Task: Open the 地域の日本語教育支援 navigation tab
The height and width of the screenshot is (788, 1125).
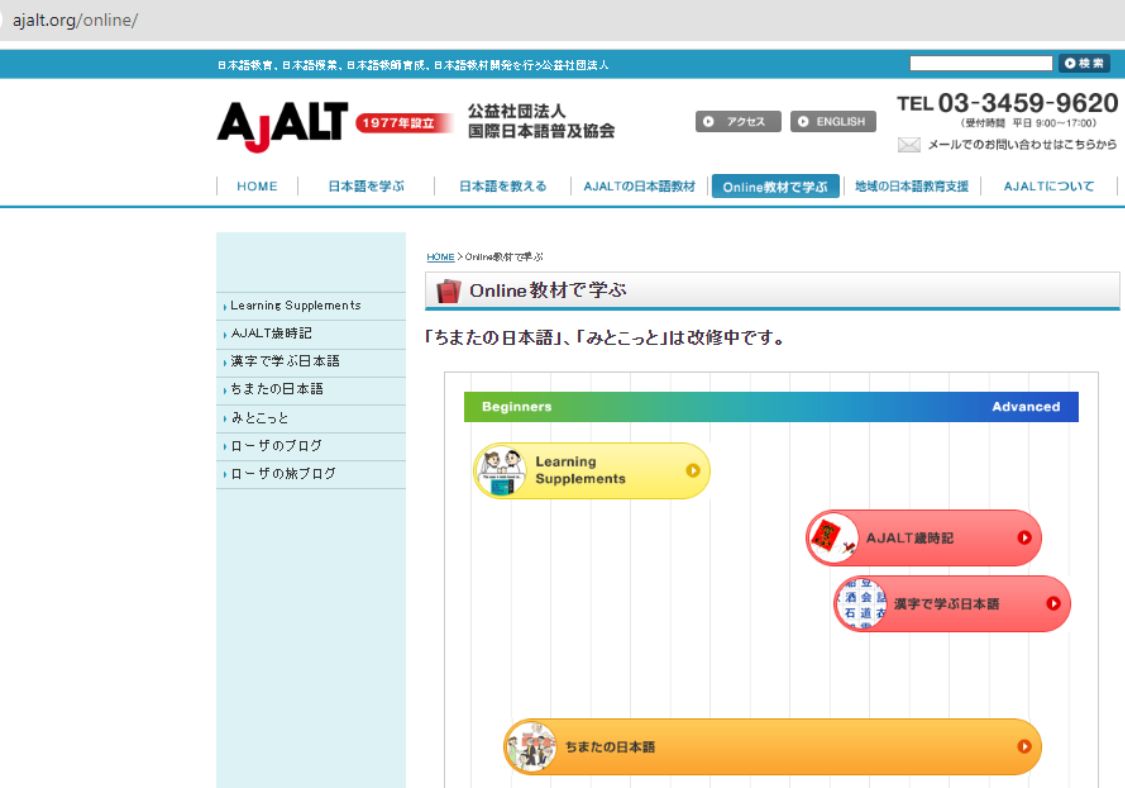Action: [x=911, y=186]
